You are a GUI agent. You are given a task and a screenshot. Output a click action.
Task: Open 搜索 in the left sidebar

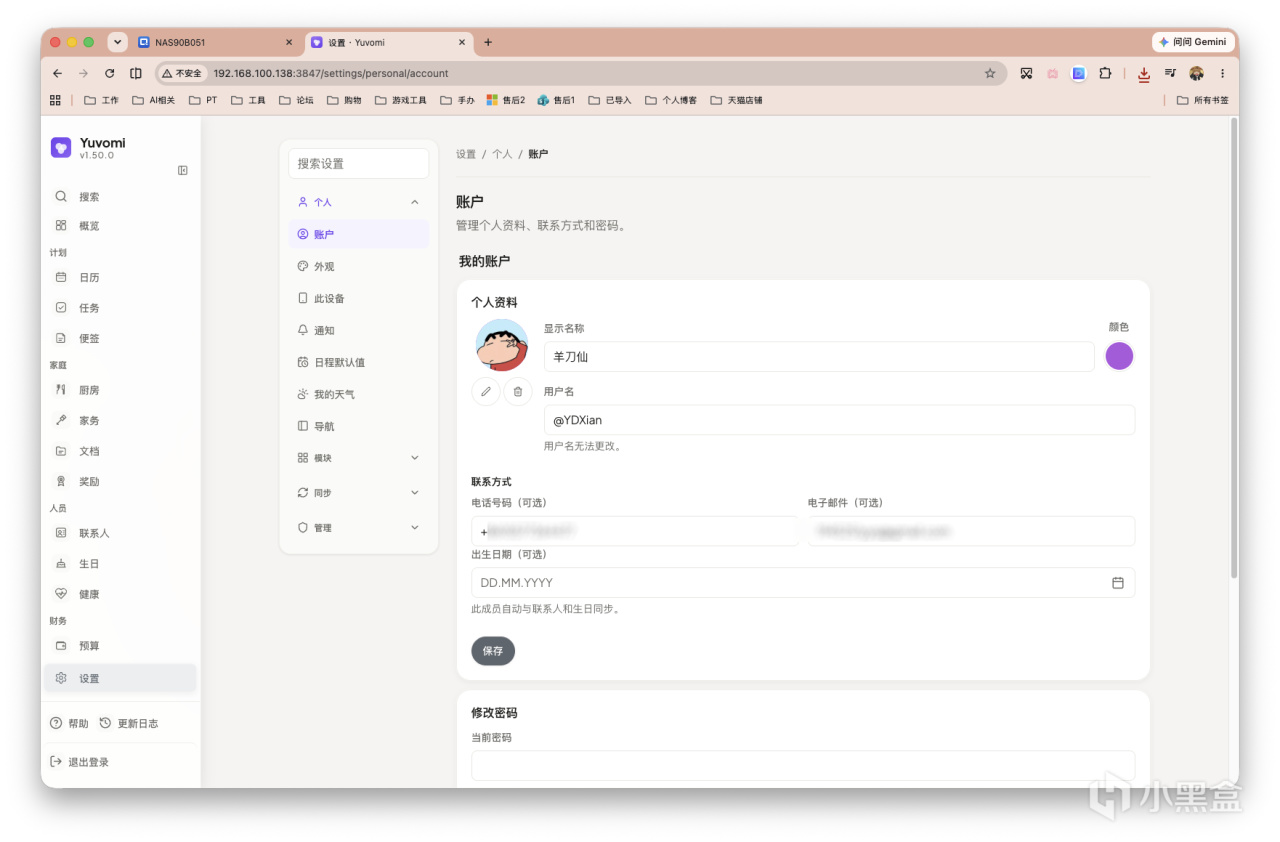coord(120,197)
